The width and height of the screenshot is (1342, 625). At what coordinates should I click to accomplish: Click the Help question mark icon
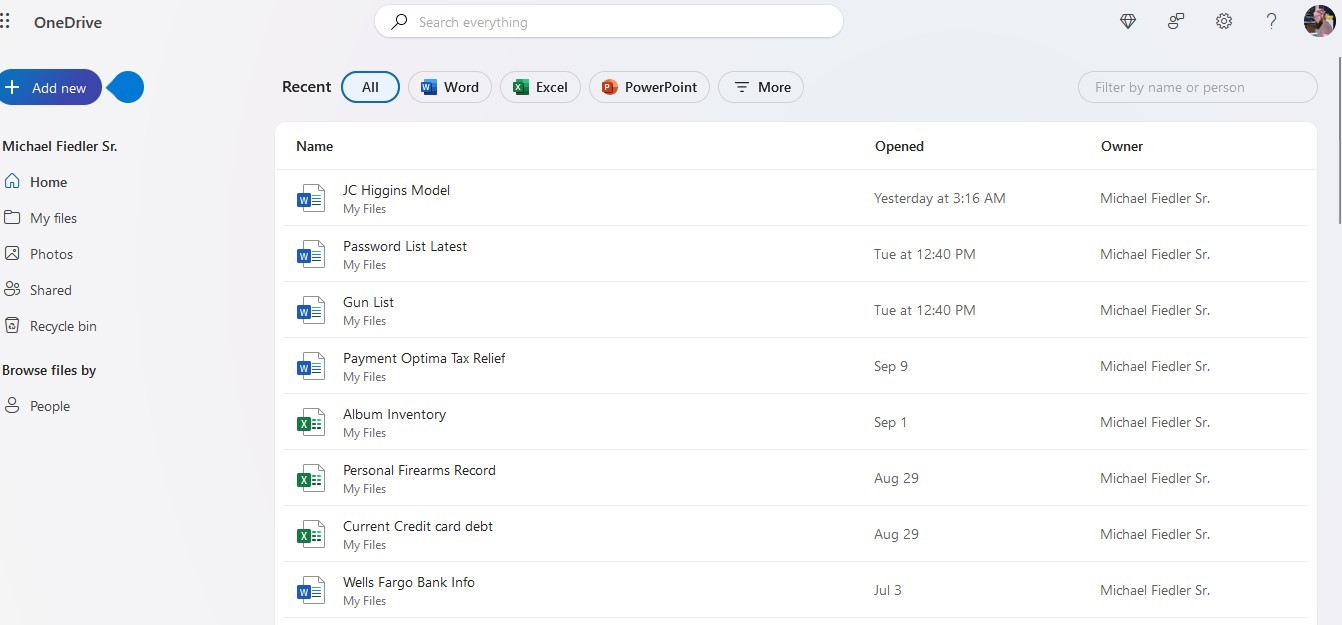point(1272,21)
